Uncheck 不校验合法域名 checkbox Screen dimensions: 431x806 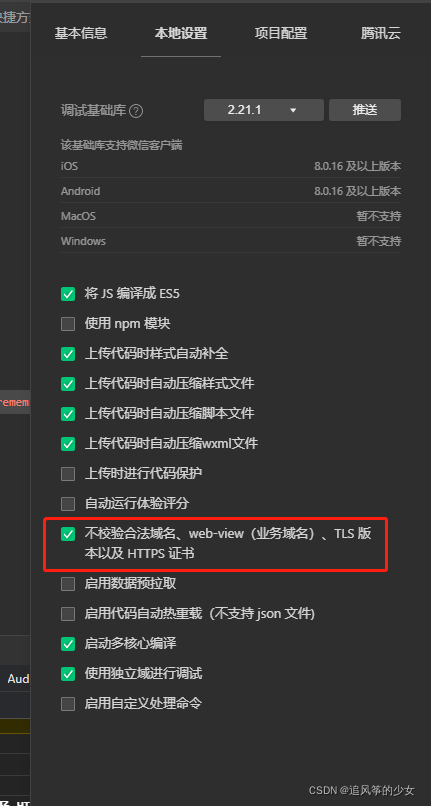(68, 534)
